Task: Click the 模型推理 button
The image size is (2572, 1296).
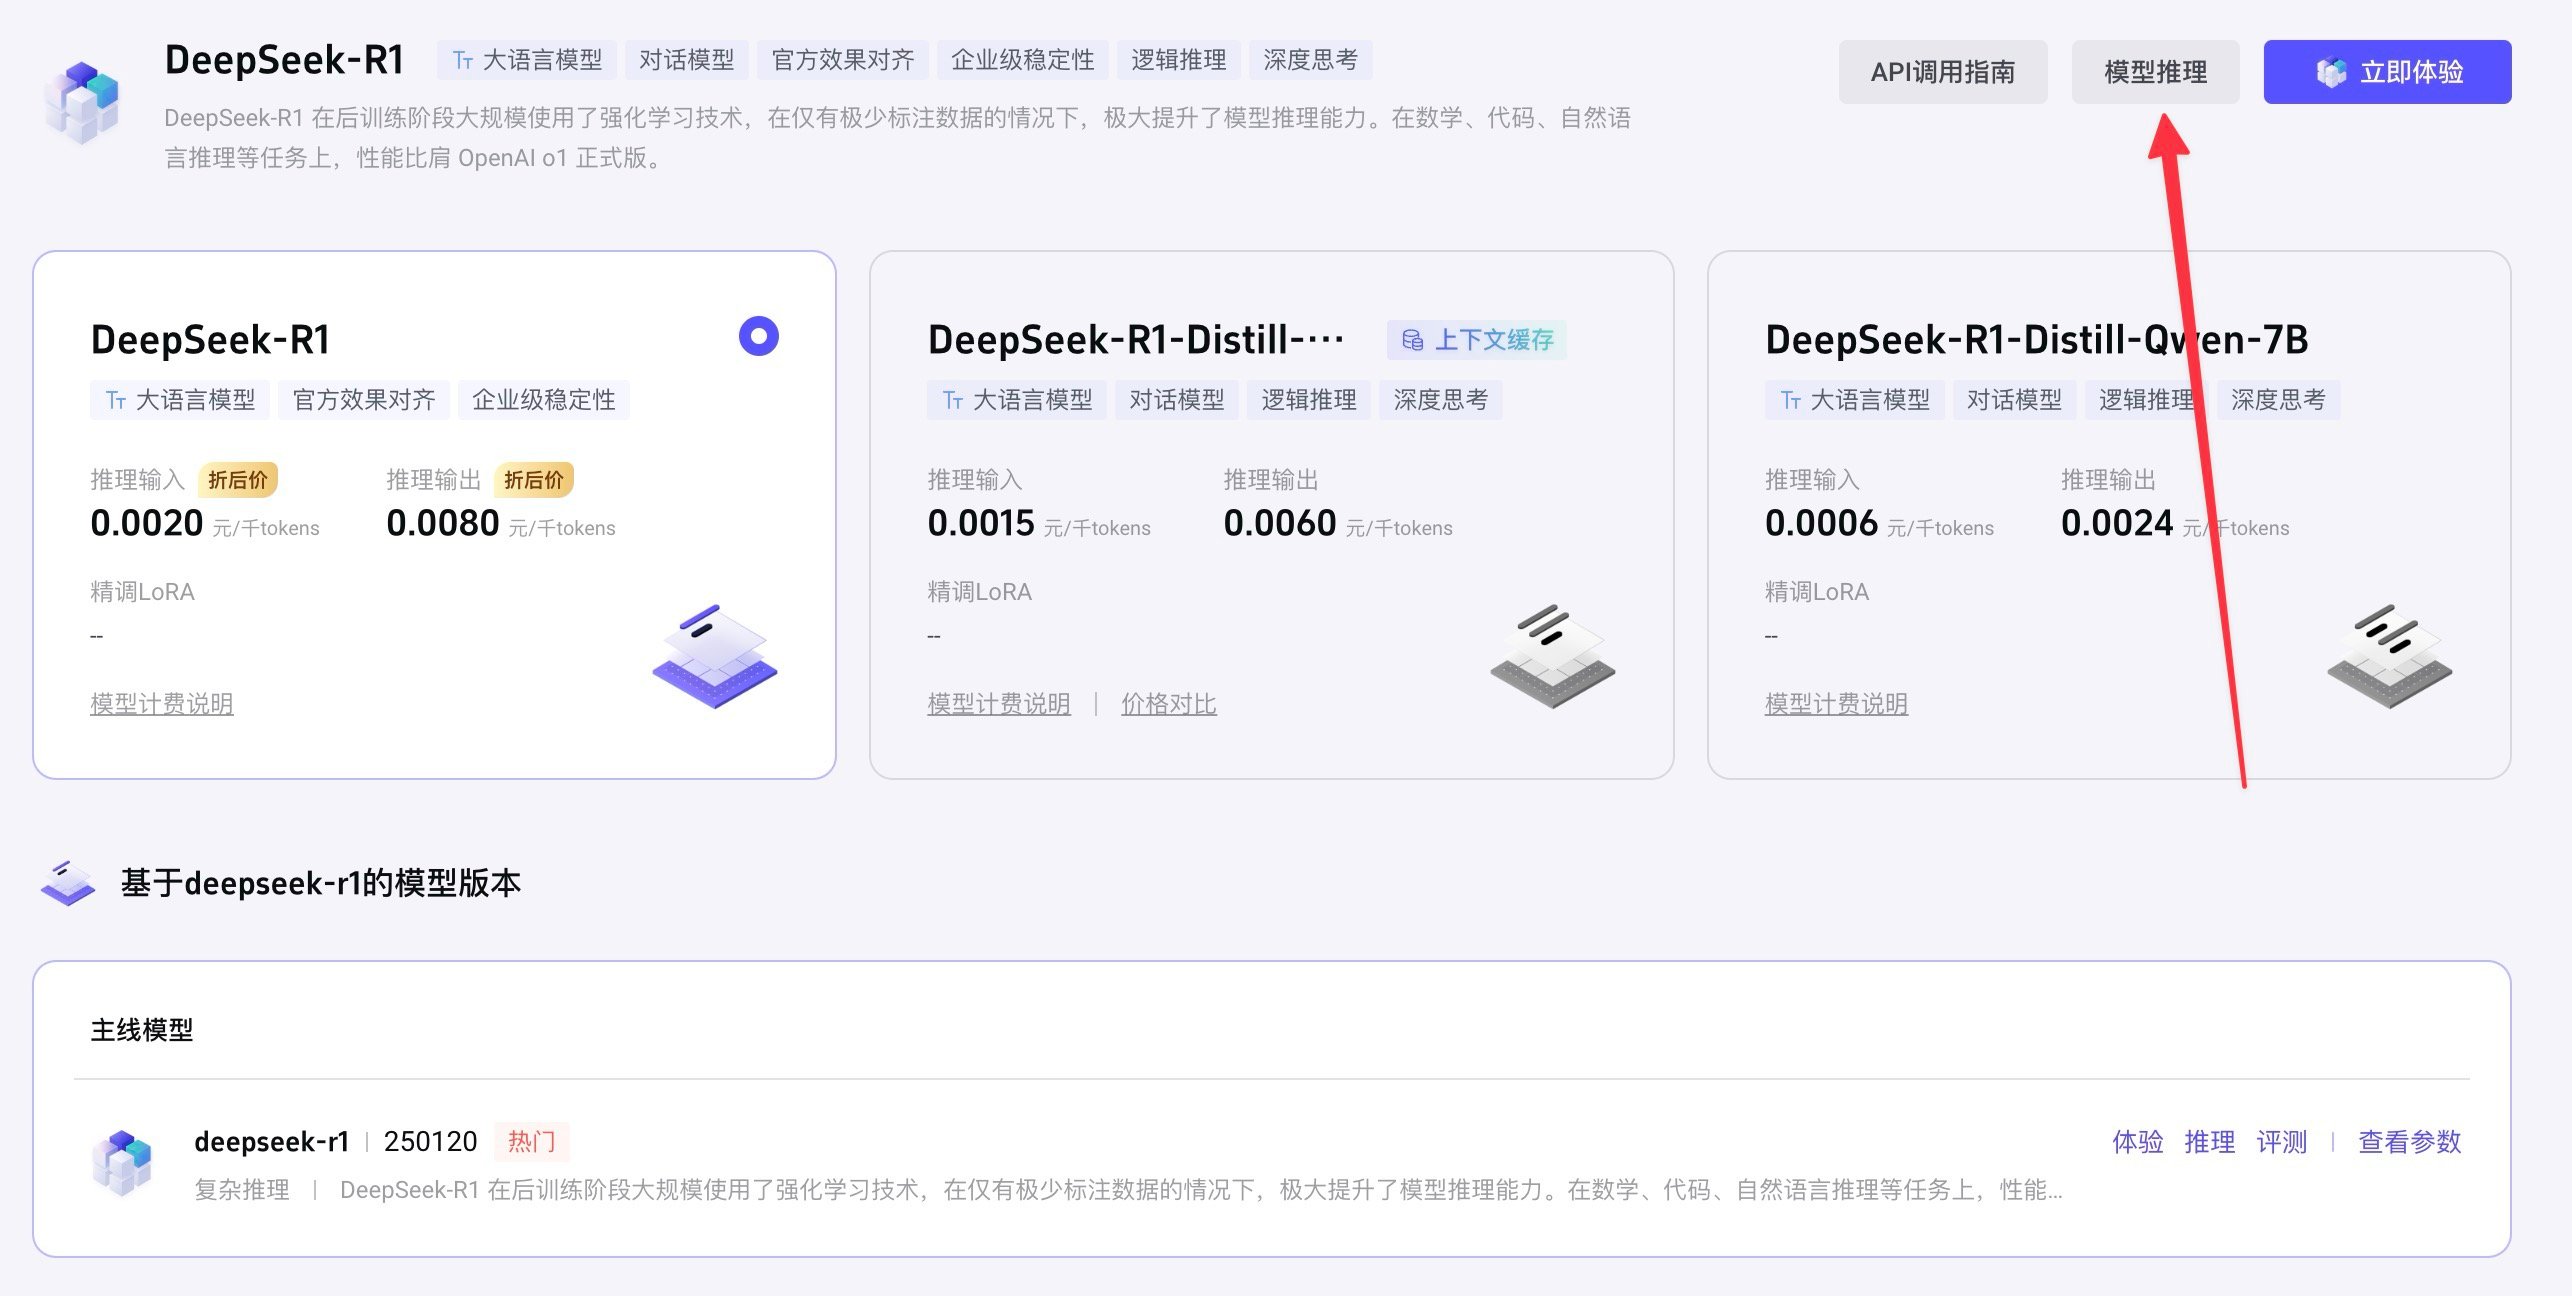Action: [2155, 72]
